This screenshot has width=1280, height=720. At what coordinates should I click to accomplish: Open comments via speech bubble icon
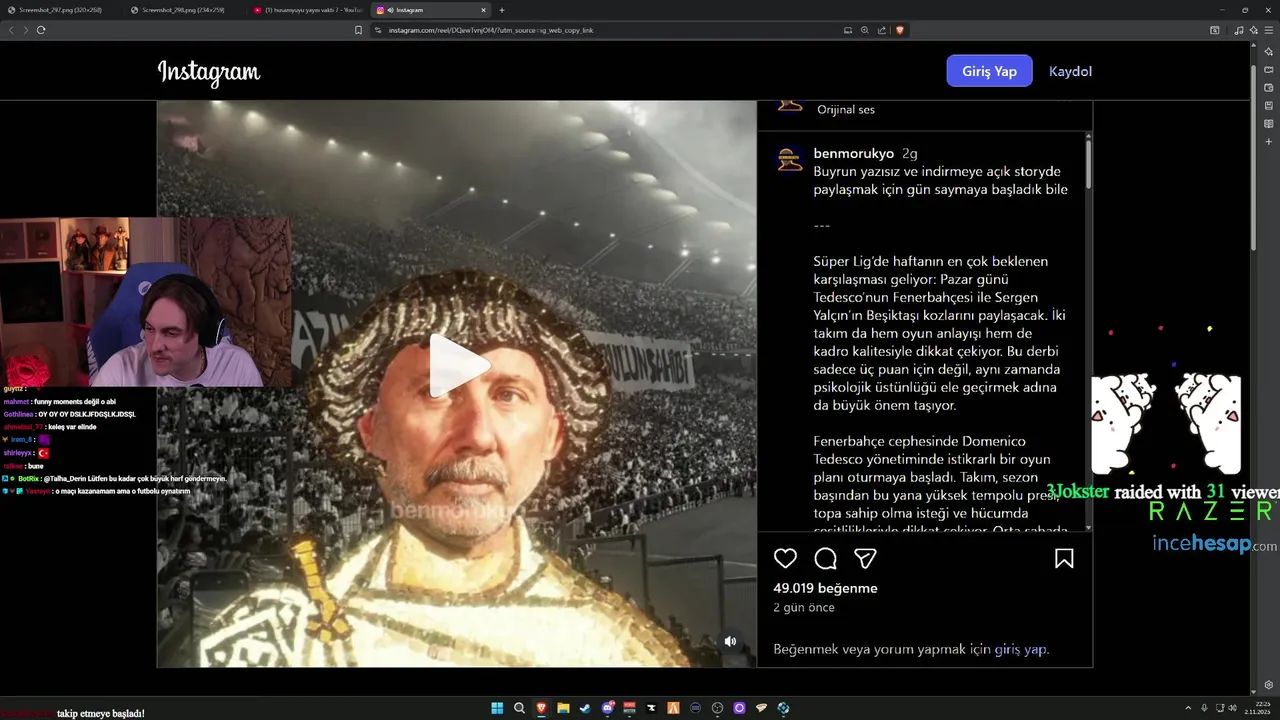click(825, 558)
